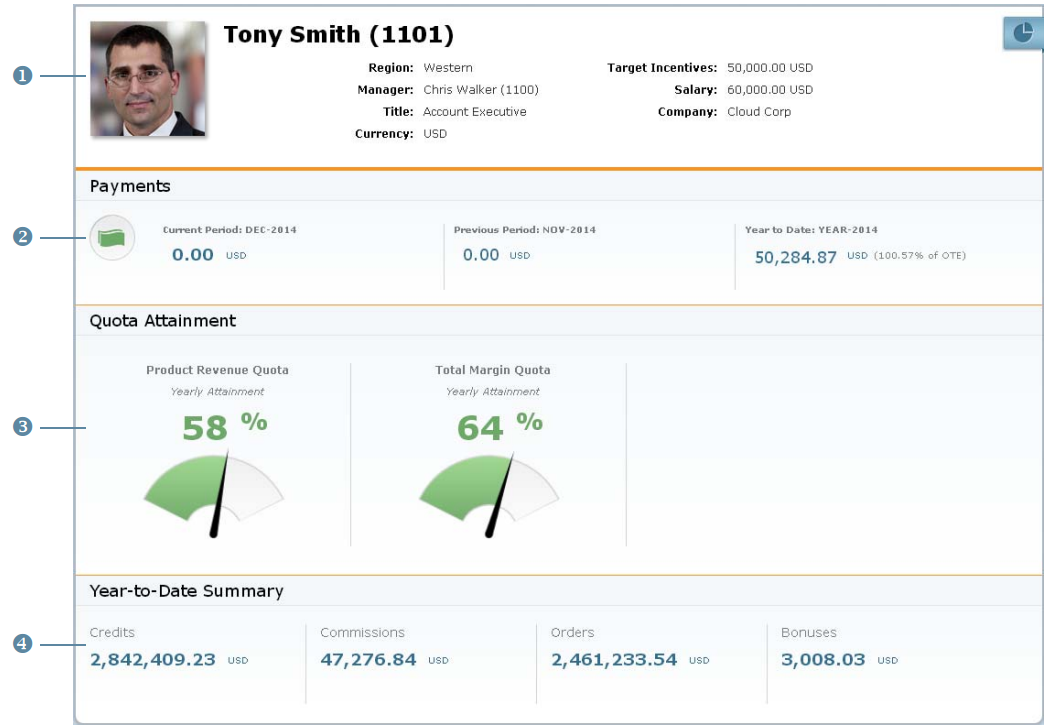Click the green money payments icon
The width and height of the screenshot is (1050, 728).
[112, 238]
